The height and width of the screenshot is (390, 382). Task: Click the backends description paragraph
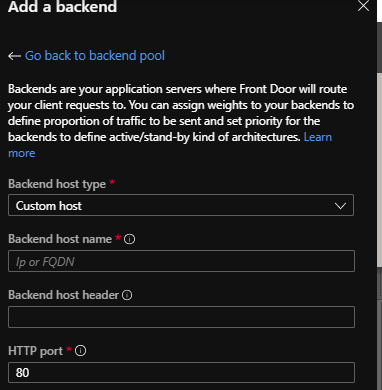pyautogui.click(x=181, y=121)
